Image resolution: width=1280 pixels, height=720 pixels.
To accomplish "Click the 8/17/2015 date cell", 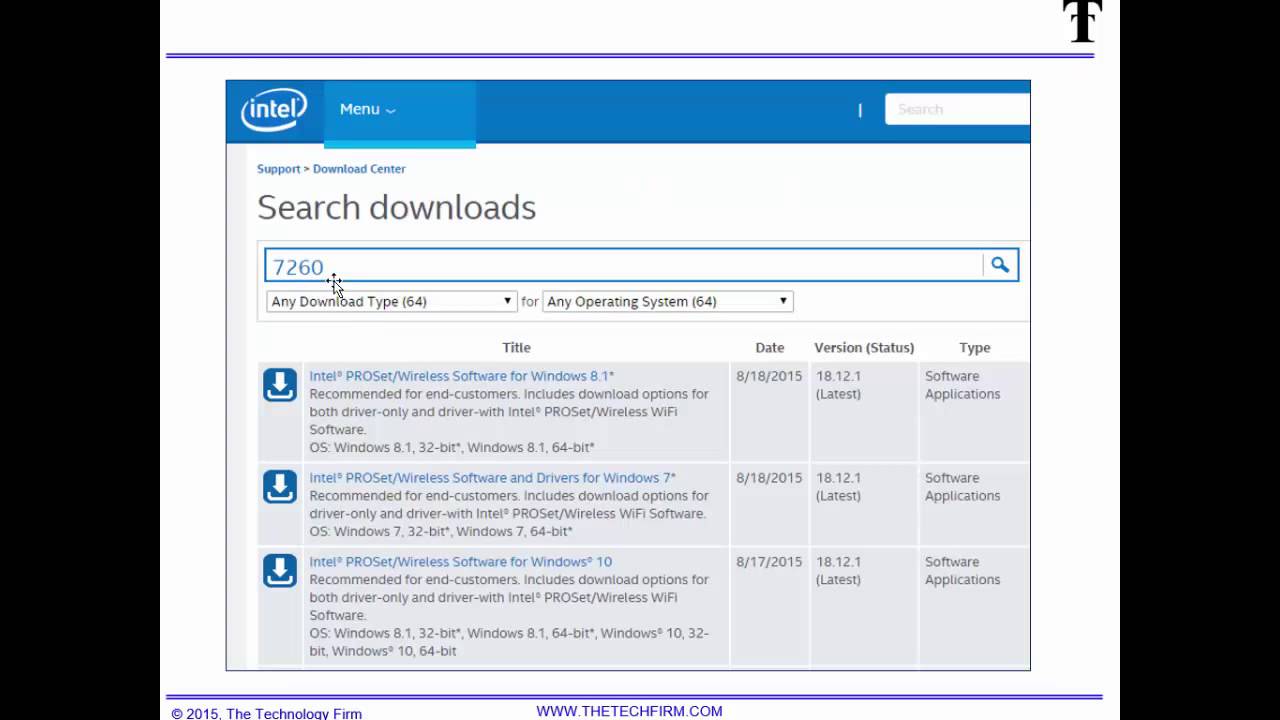I will pyautogui.click(x=769, y=562).
